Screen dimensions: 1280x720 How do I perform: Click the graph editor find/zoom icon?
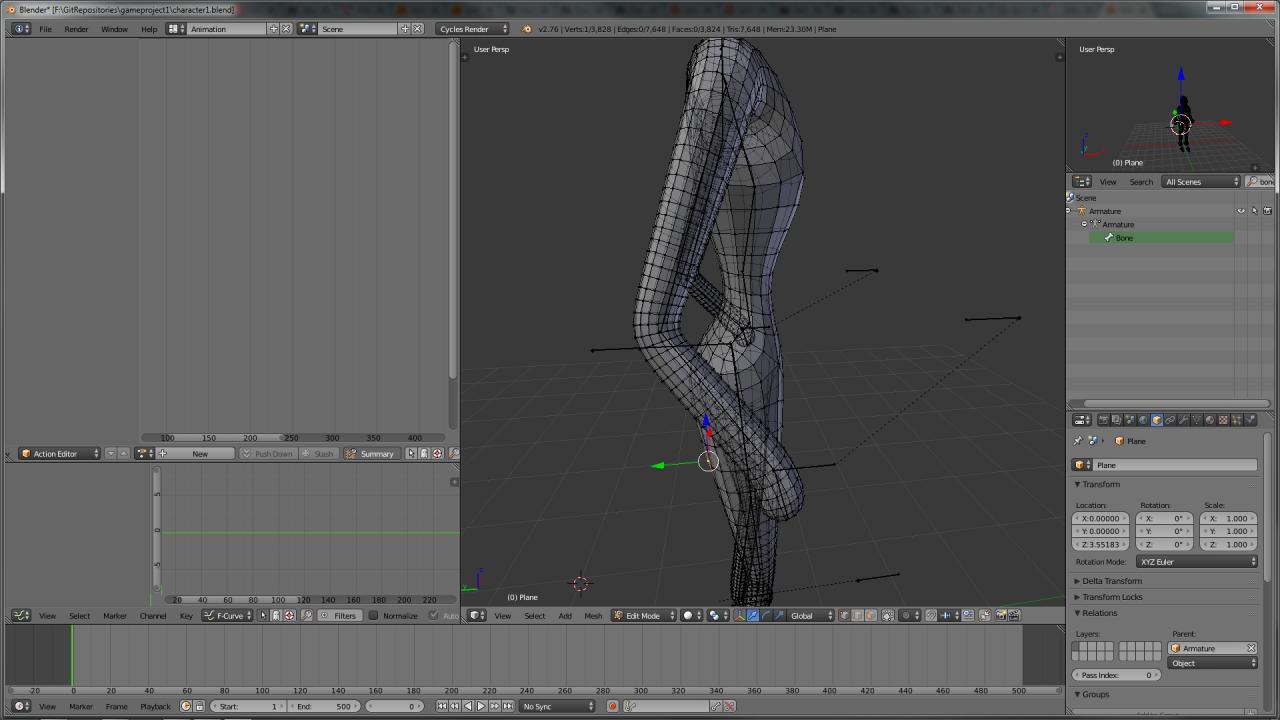pos(307,615)
